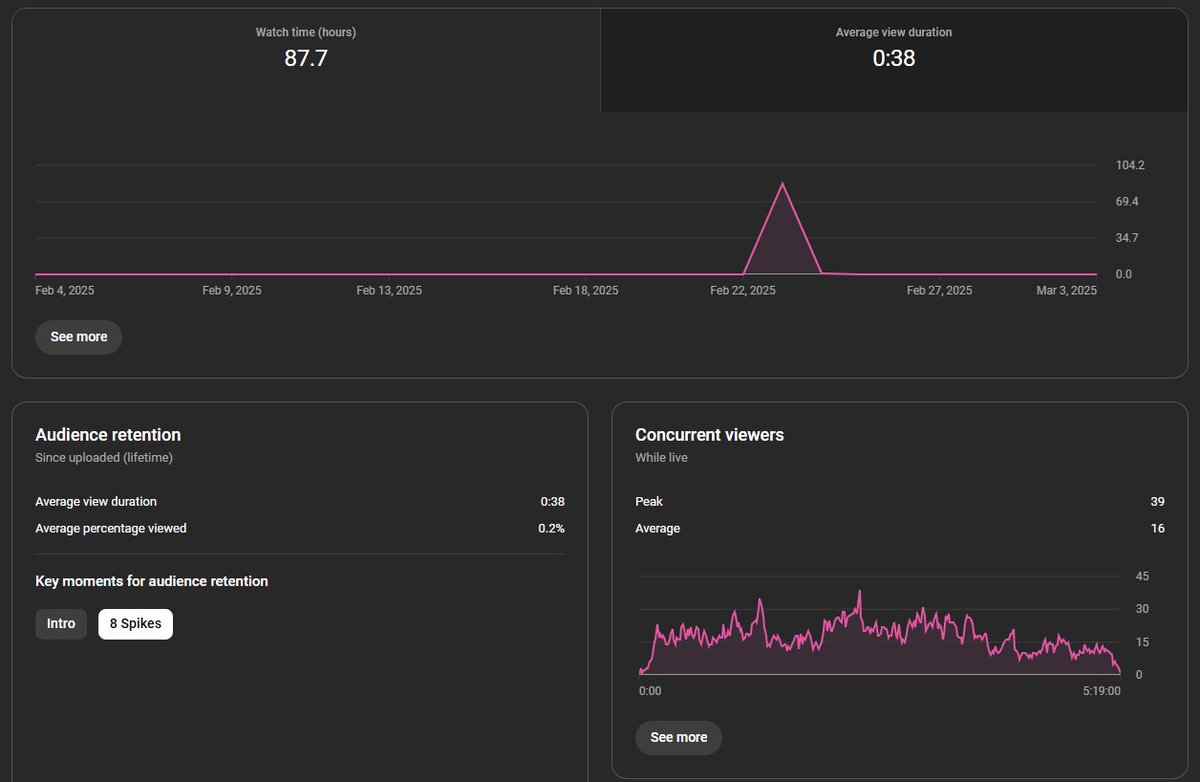1200x782 pixels.
Task: Click the Feb 22, 2025 axis label
Action: tap(743, 291)
